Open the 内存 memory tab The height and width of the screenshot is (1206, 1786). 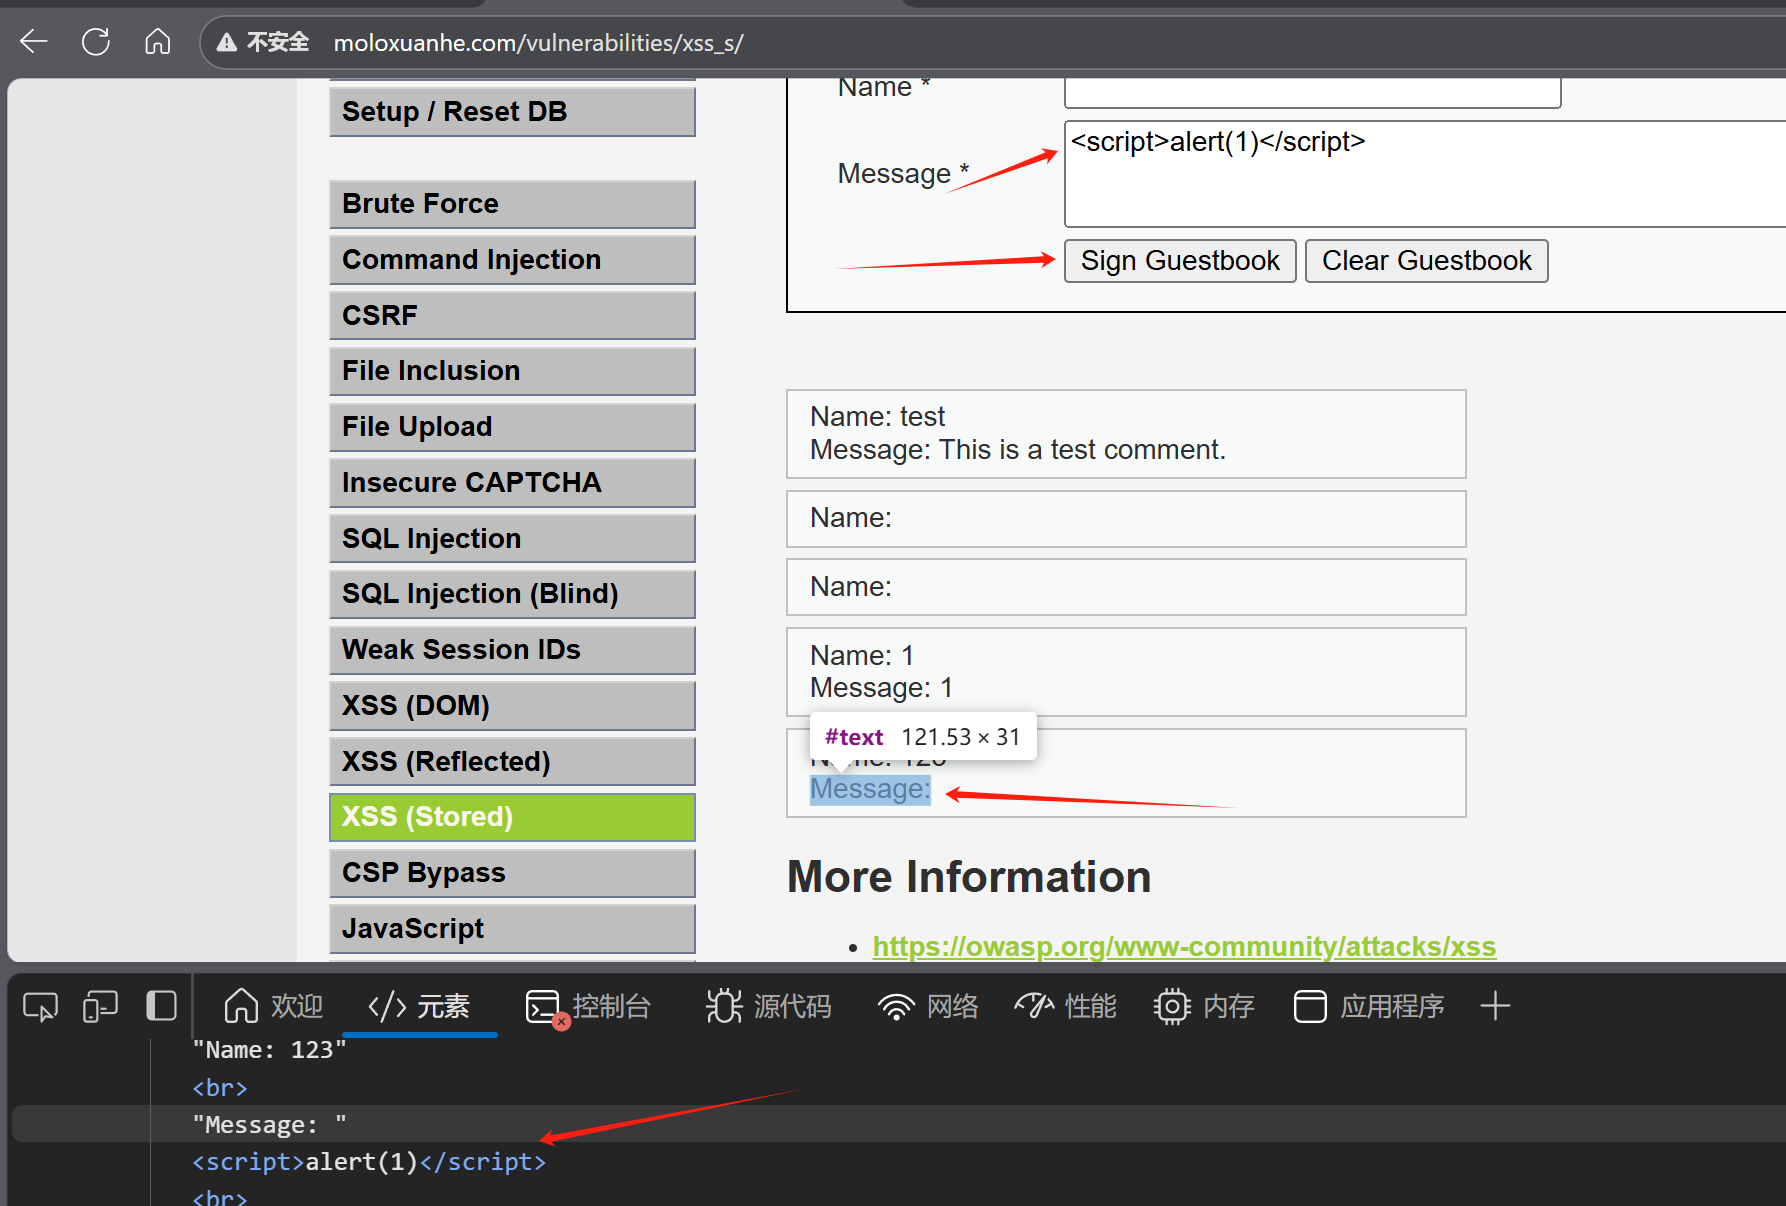pos(1204,1006)
